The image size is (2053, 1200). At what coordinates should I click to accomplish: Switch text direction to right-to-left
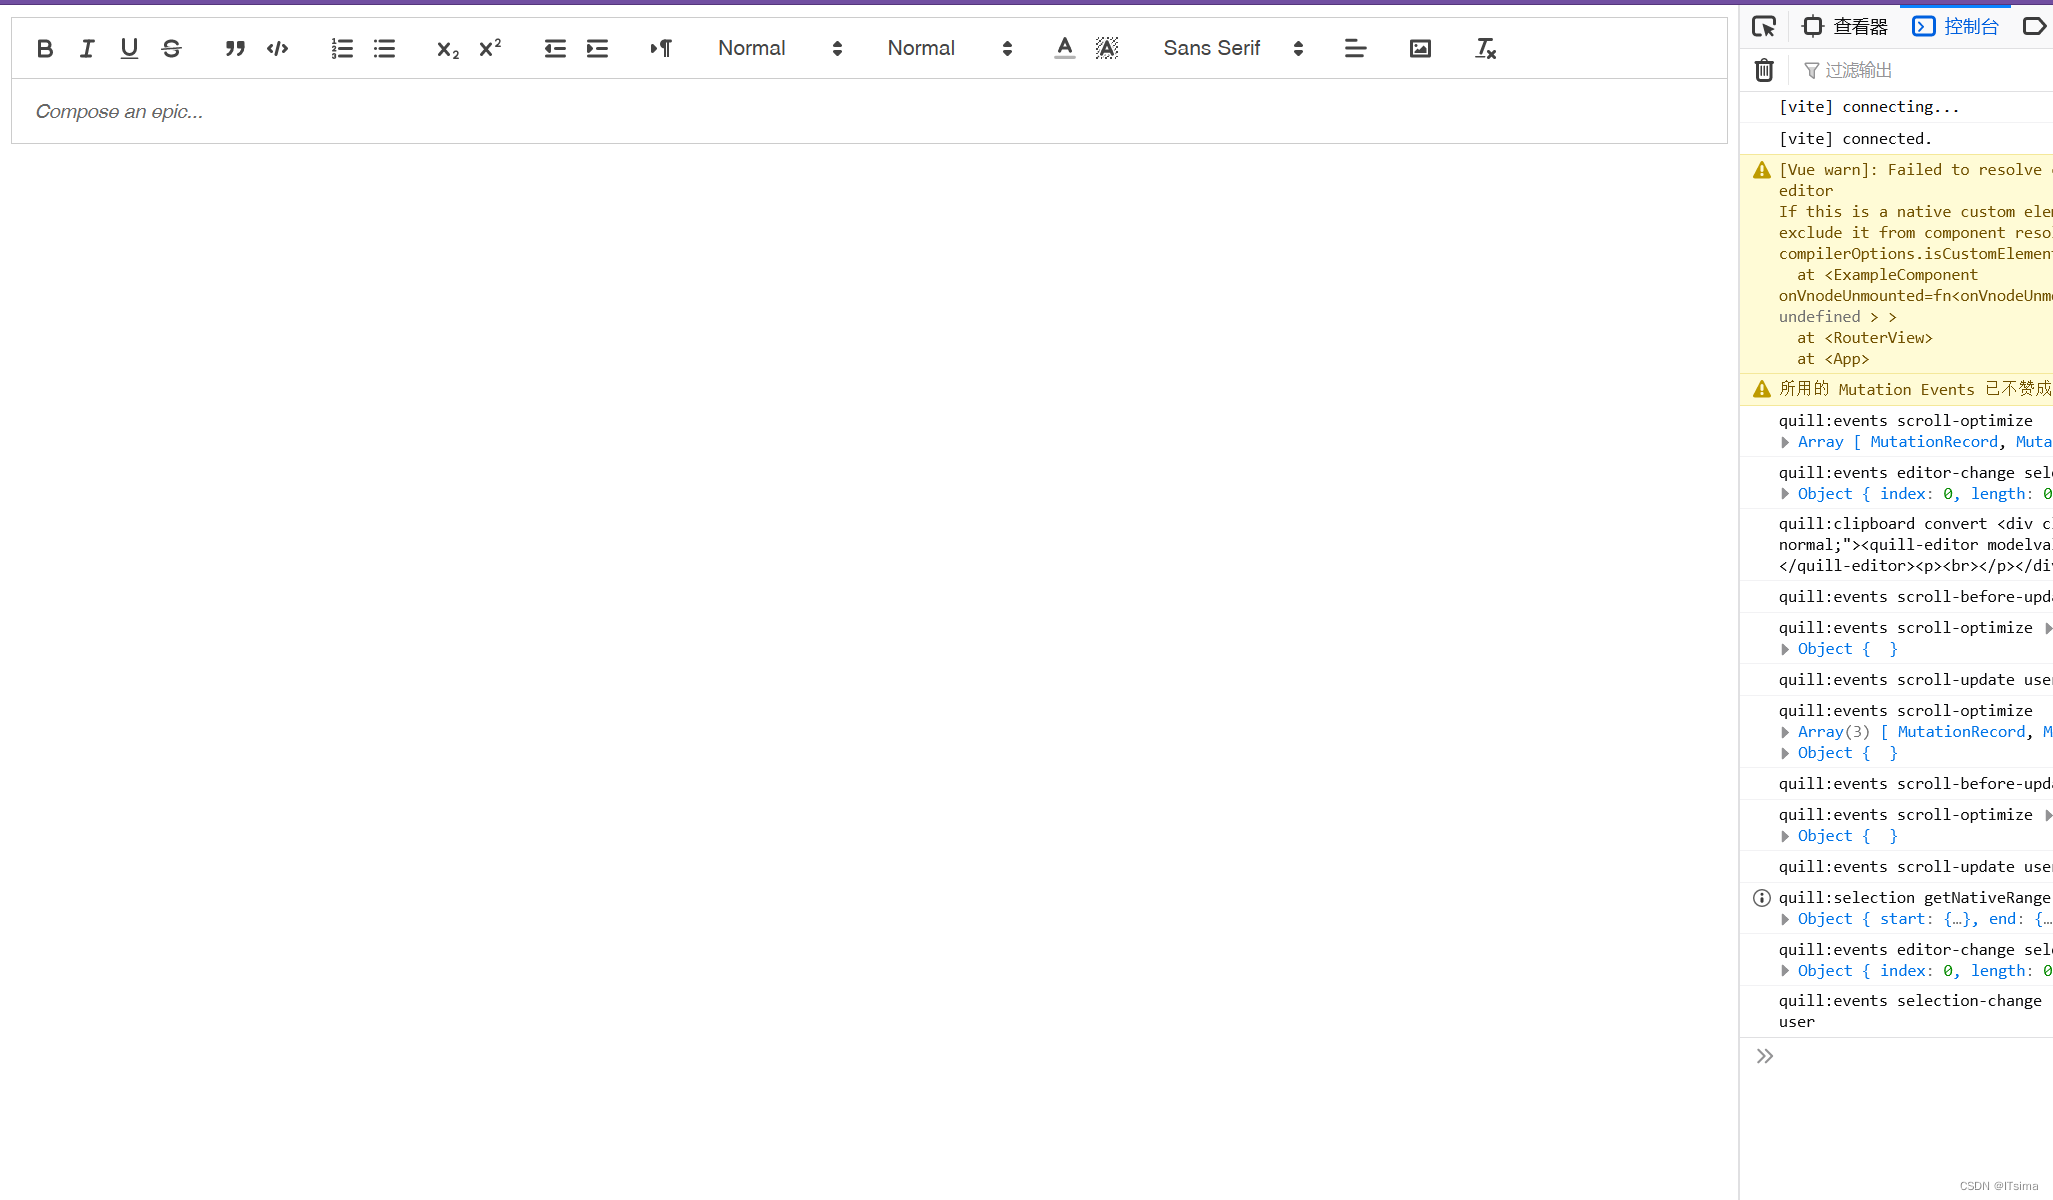pyautogui.click(x=661, y=48)
